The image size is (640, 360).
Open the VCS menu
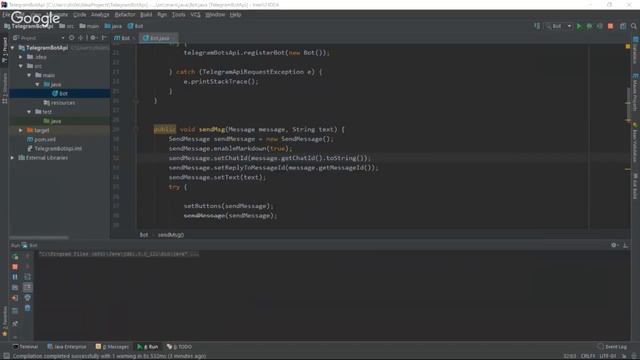coord(196,15)
